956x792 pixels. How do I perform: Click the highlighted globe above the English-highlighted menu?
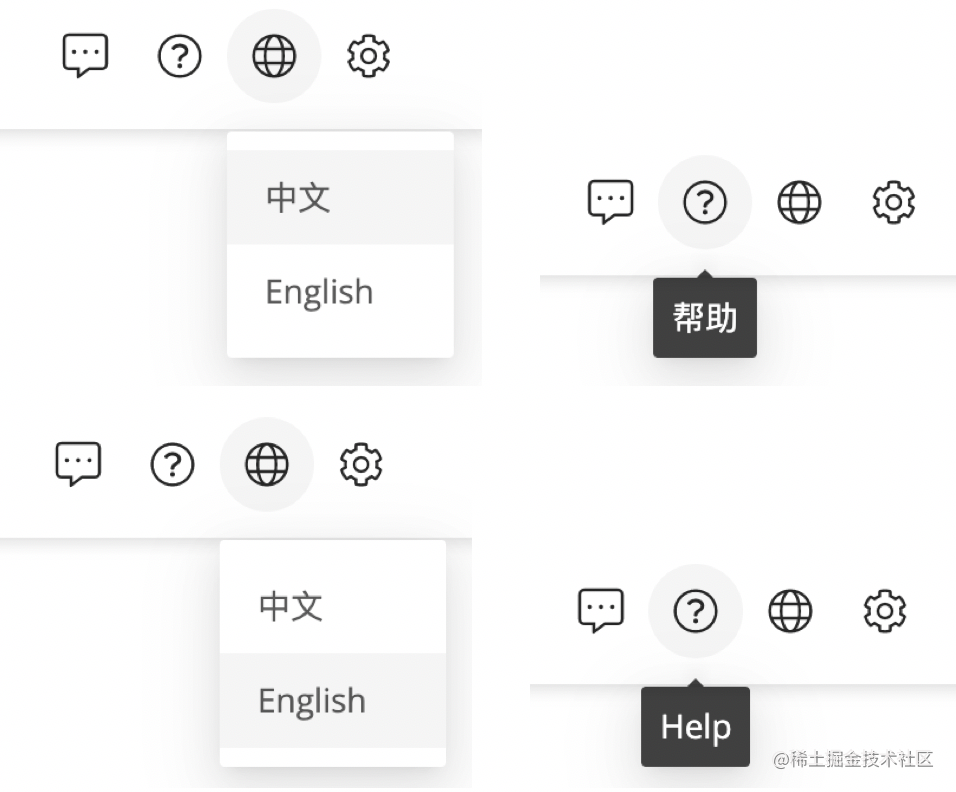click(266, 465)
